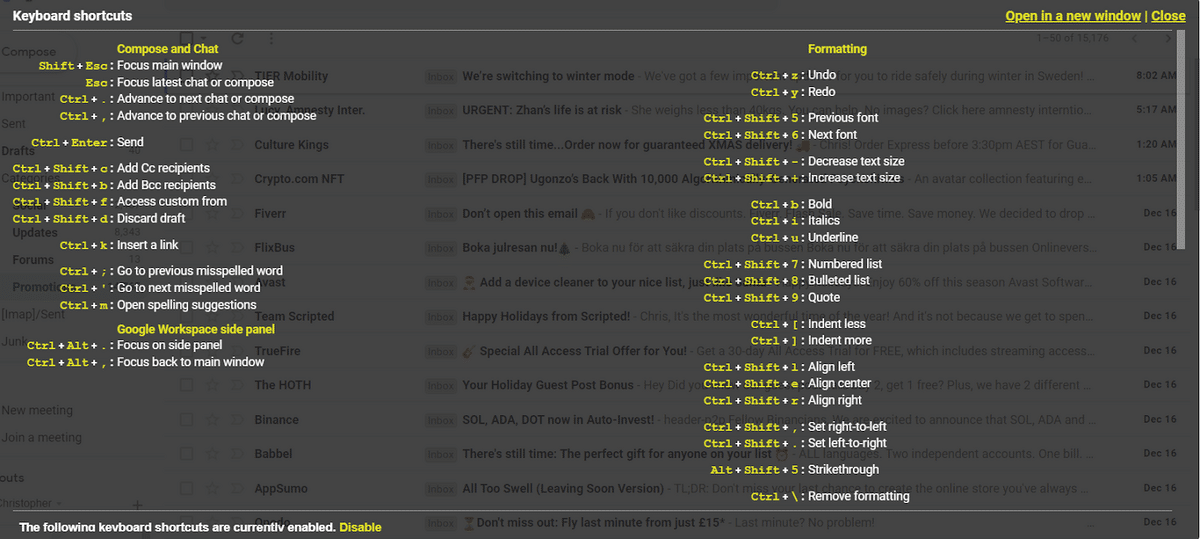Screen dimensions: 1200x539
Task: Open the Forums category in Gmail
Action: [x=33, y=260]
